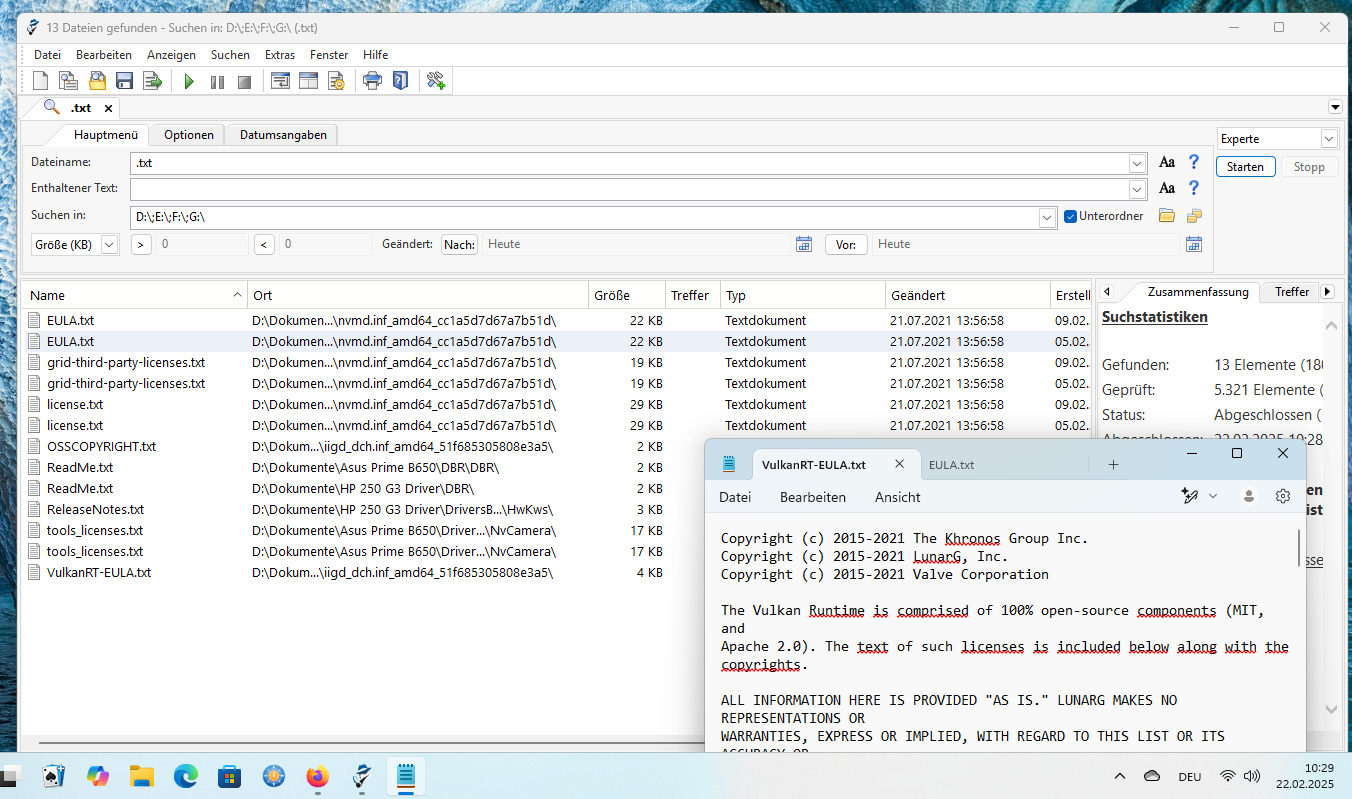The height and width of the screenshot is (799, 1352).
Task: Close the .txt search tab
Action: click(x=108, y=108)
